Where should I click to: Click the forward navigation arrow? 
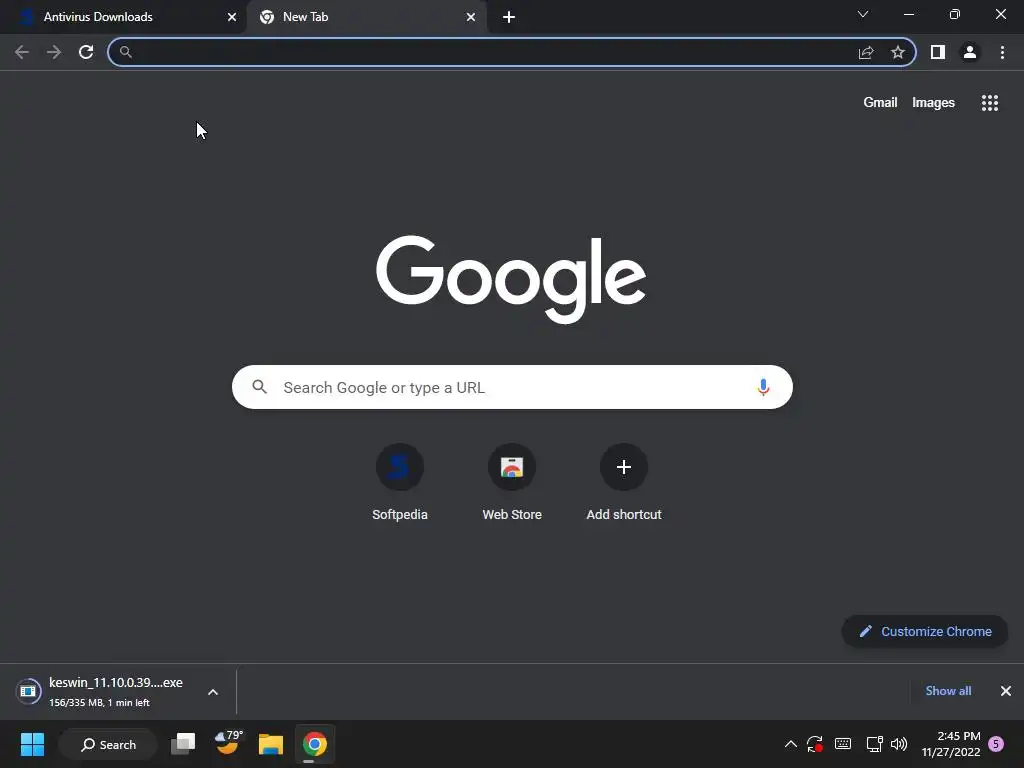pos(54,52)
